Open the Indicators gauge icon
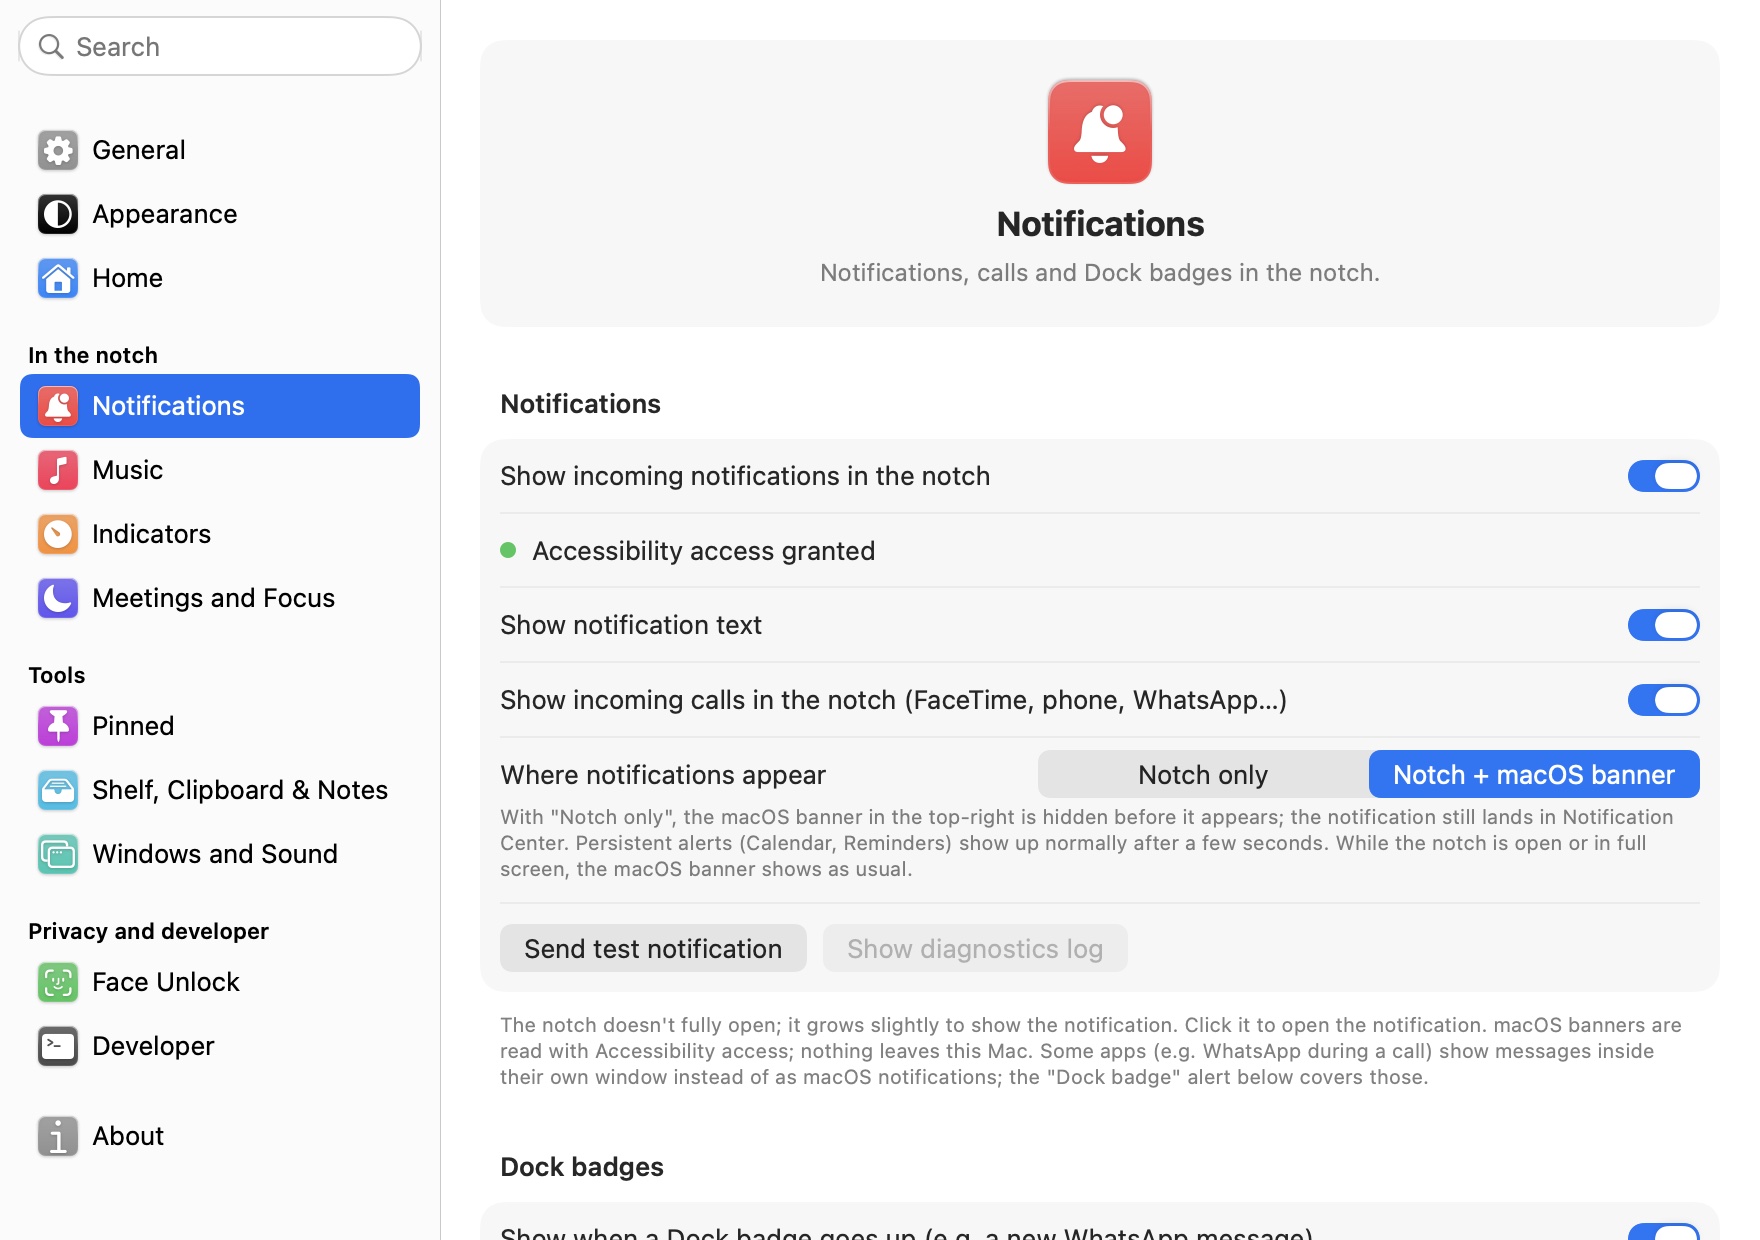This screenshot has width=1760, height=1240. [58, 534]
